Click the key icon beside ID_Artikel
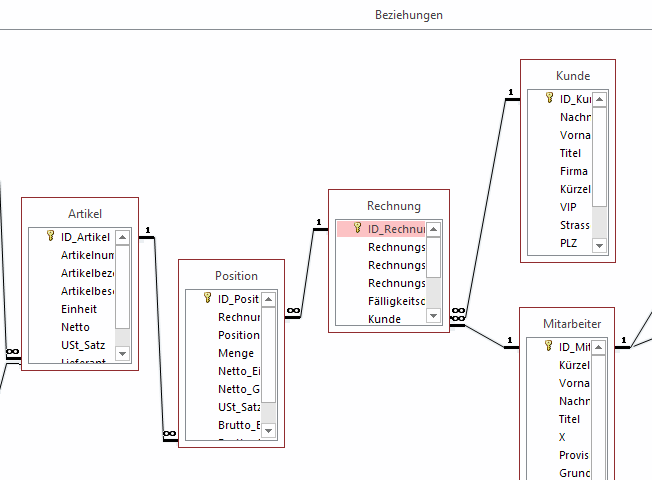The height and width of the screenshot is (480, 652). tap(52, 237)
